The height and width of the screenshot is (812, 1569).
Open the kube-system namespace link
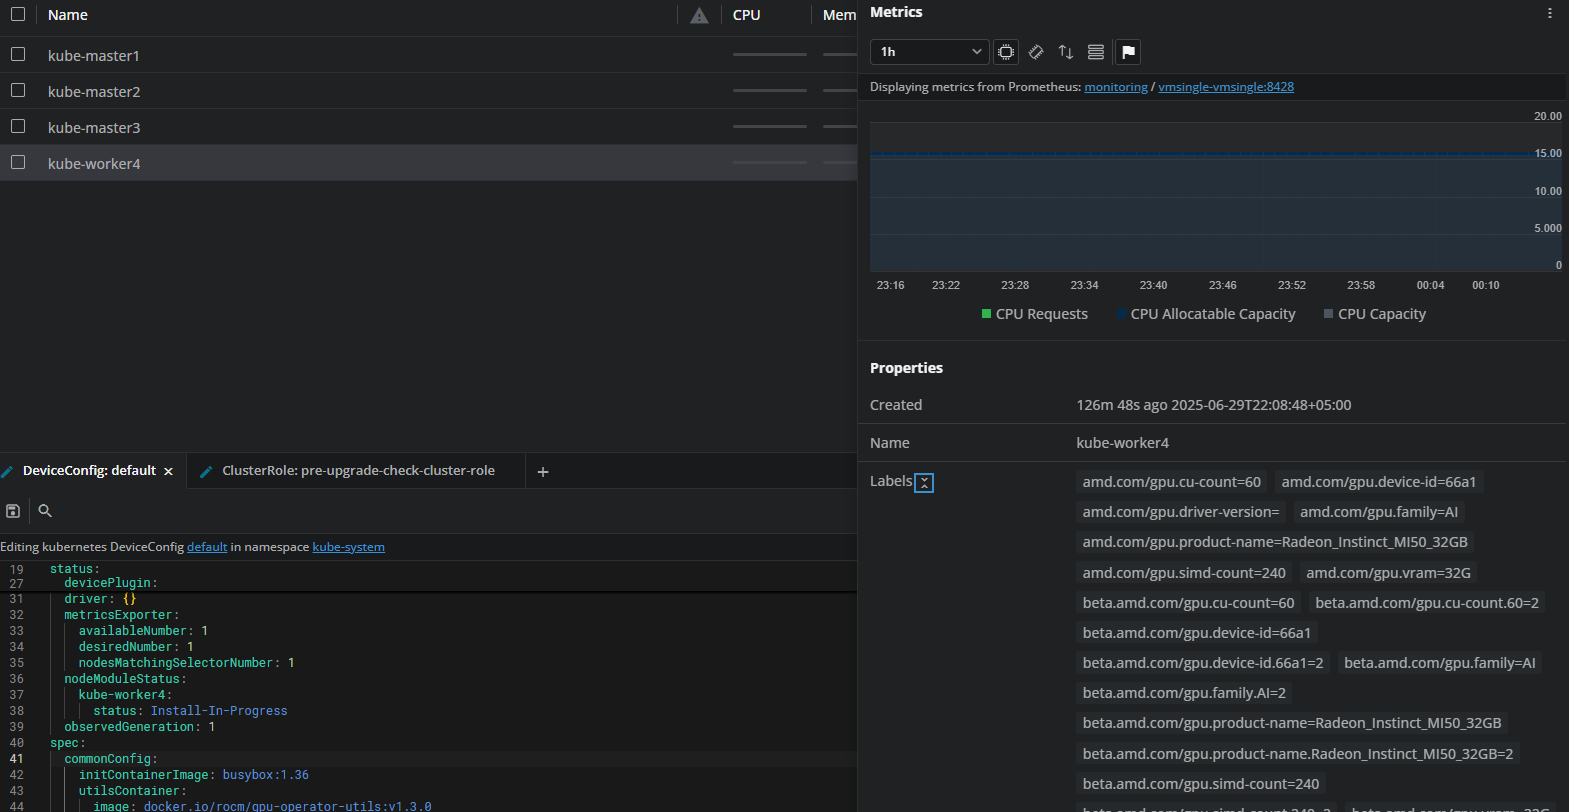[348, 547]
